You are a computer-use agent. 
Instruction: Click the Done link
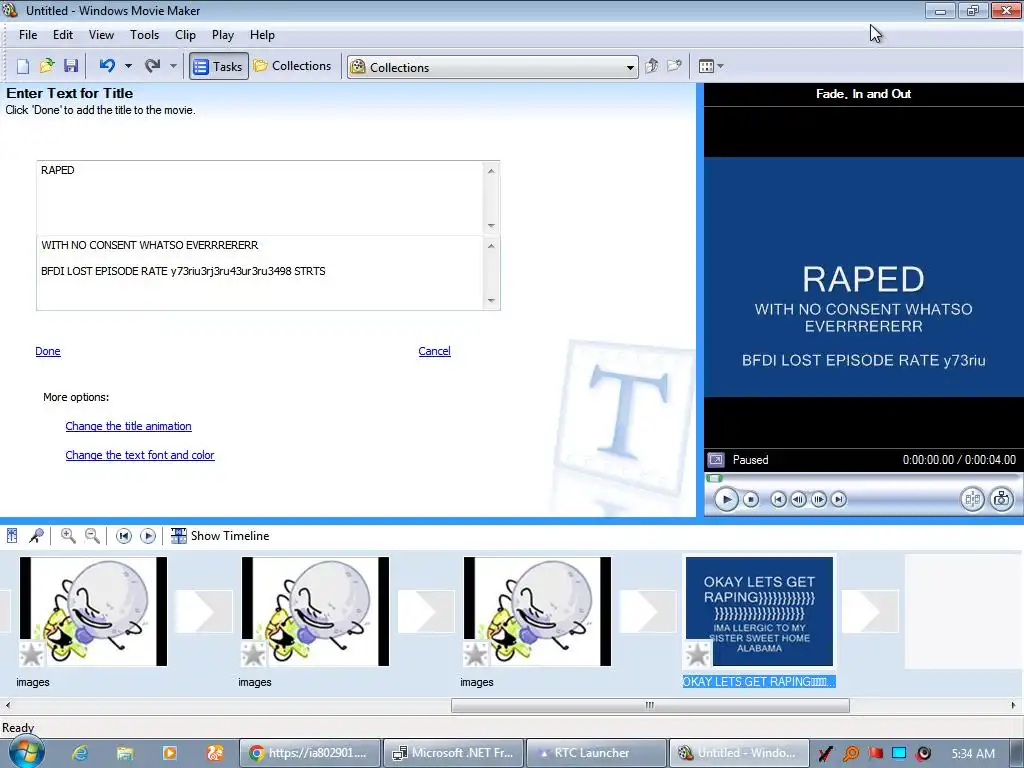48,351
